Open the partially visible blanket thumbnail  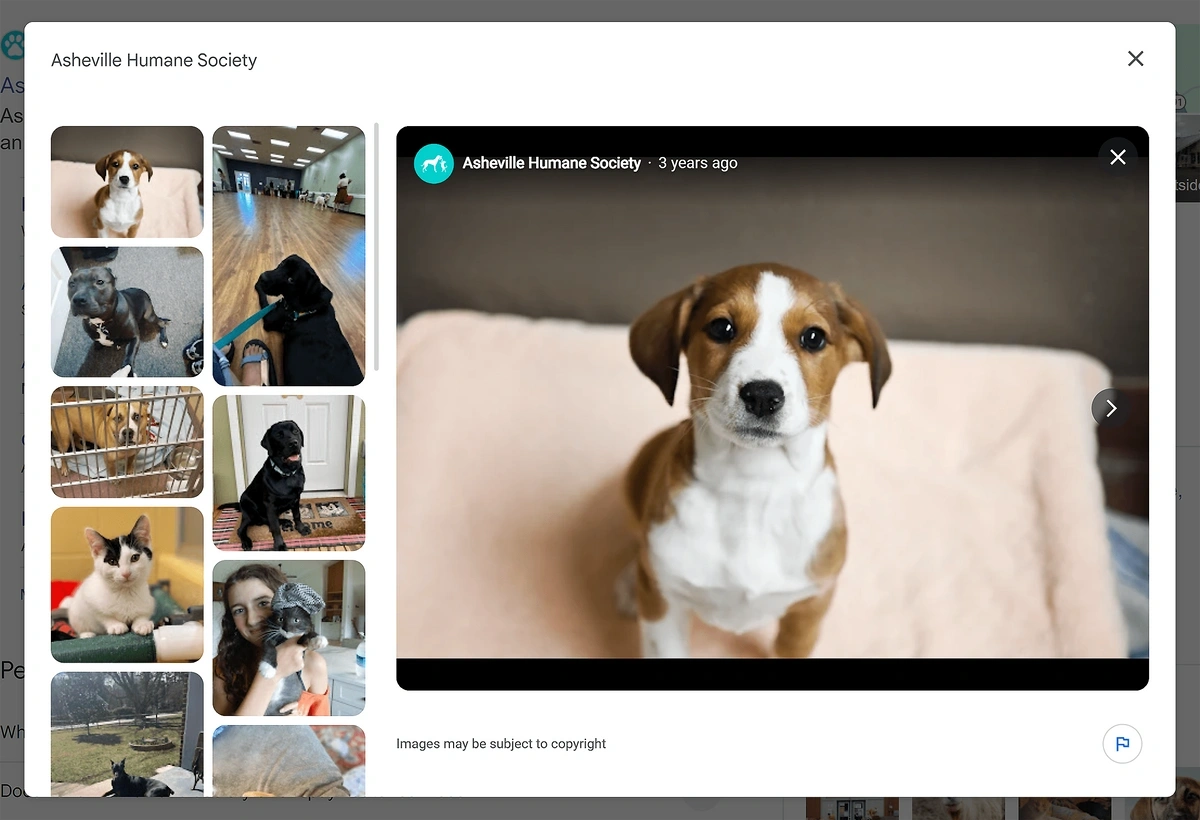click(289, 761)
